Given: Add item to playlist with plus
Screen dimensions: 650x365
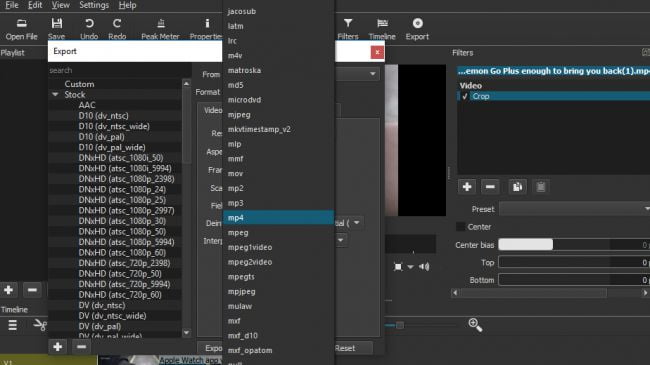Looking at the screenshot, I should point(9,290).
